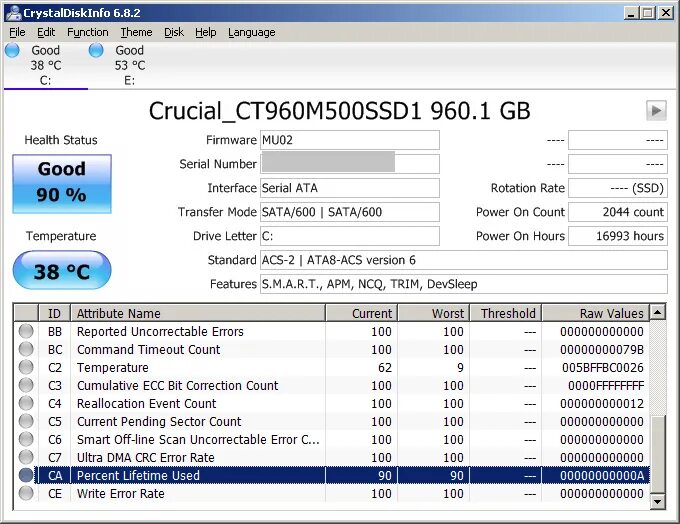The height and width of the screenshot is (524, 680).
Task: Click status circle for Cumulative ECC Bit Correction
Action: (26, 385)
